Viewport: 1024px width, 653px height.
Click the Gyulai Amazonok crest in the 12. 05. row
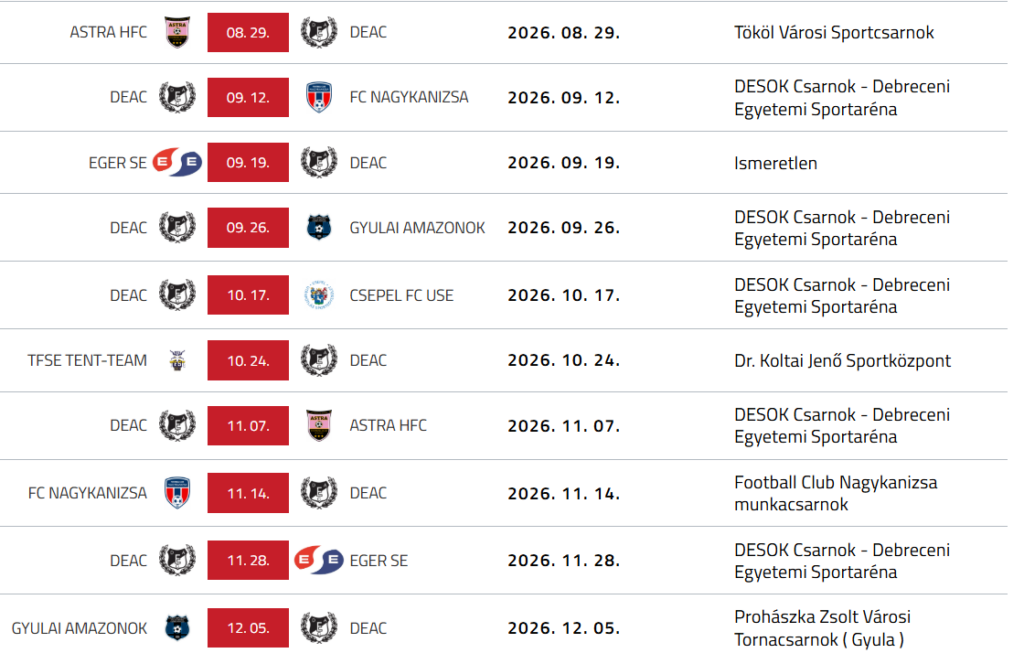(177, 628)
